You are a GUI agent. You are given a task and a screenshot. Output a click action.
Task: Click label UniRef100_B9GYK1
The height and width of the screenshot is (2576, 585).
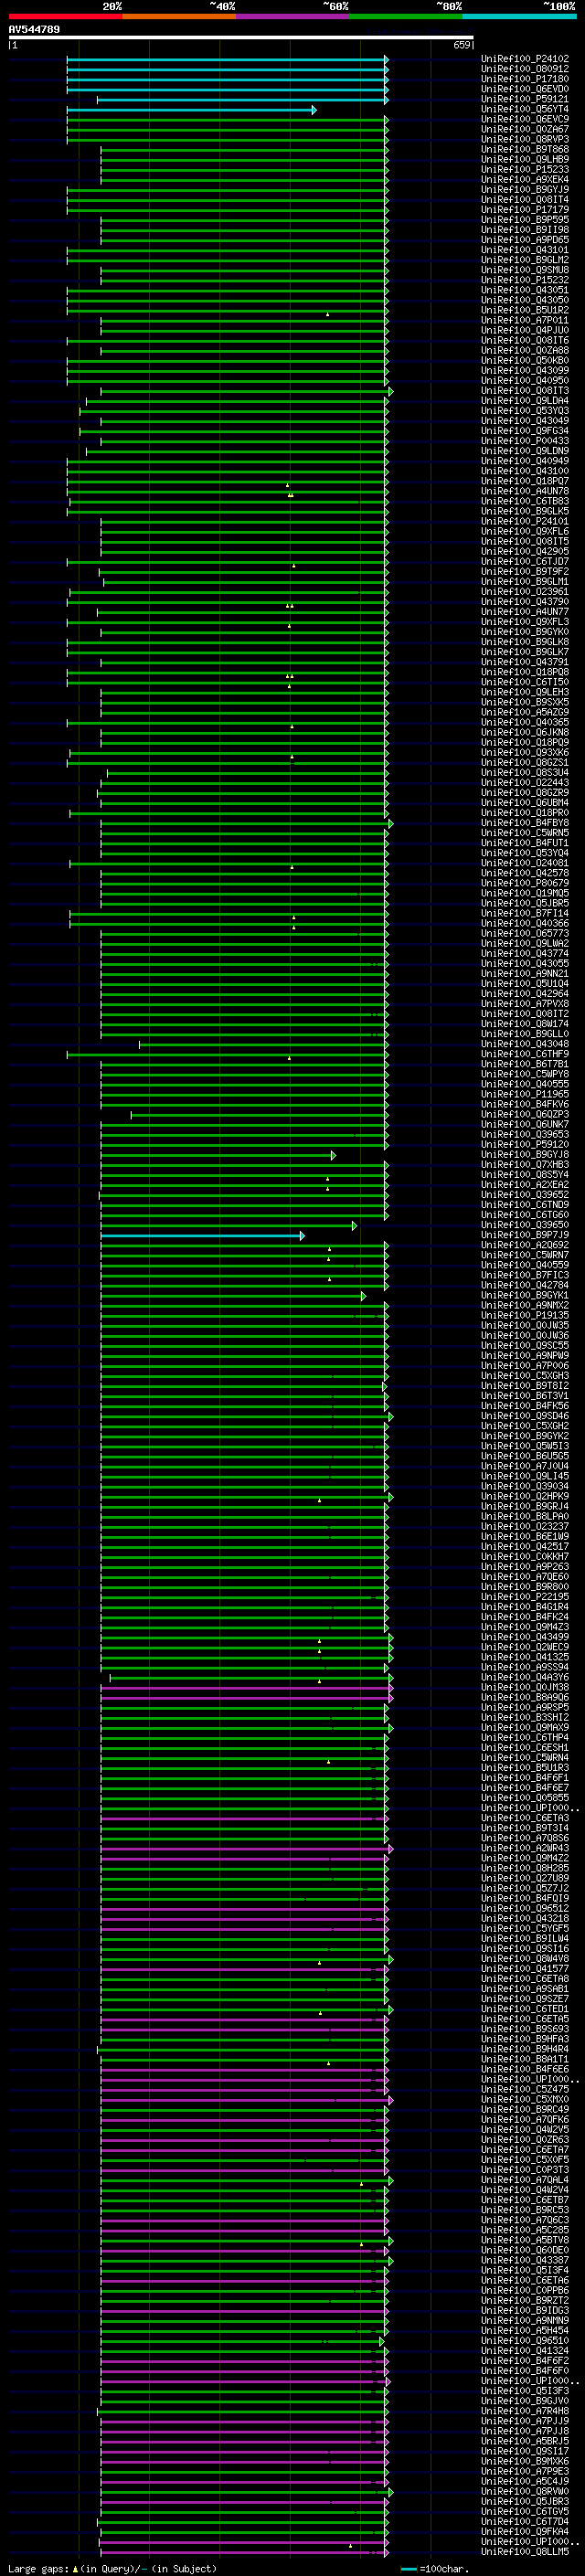click(525, 1295)
